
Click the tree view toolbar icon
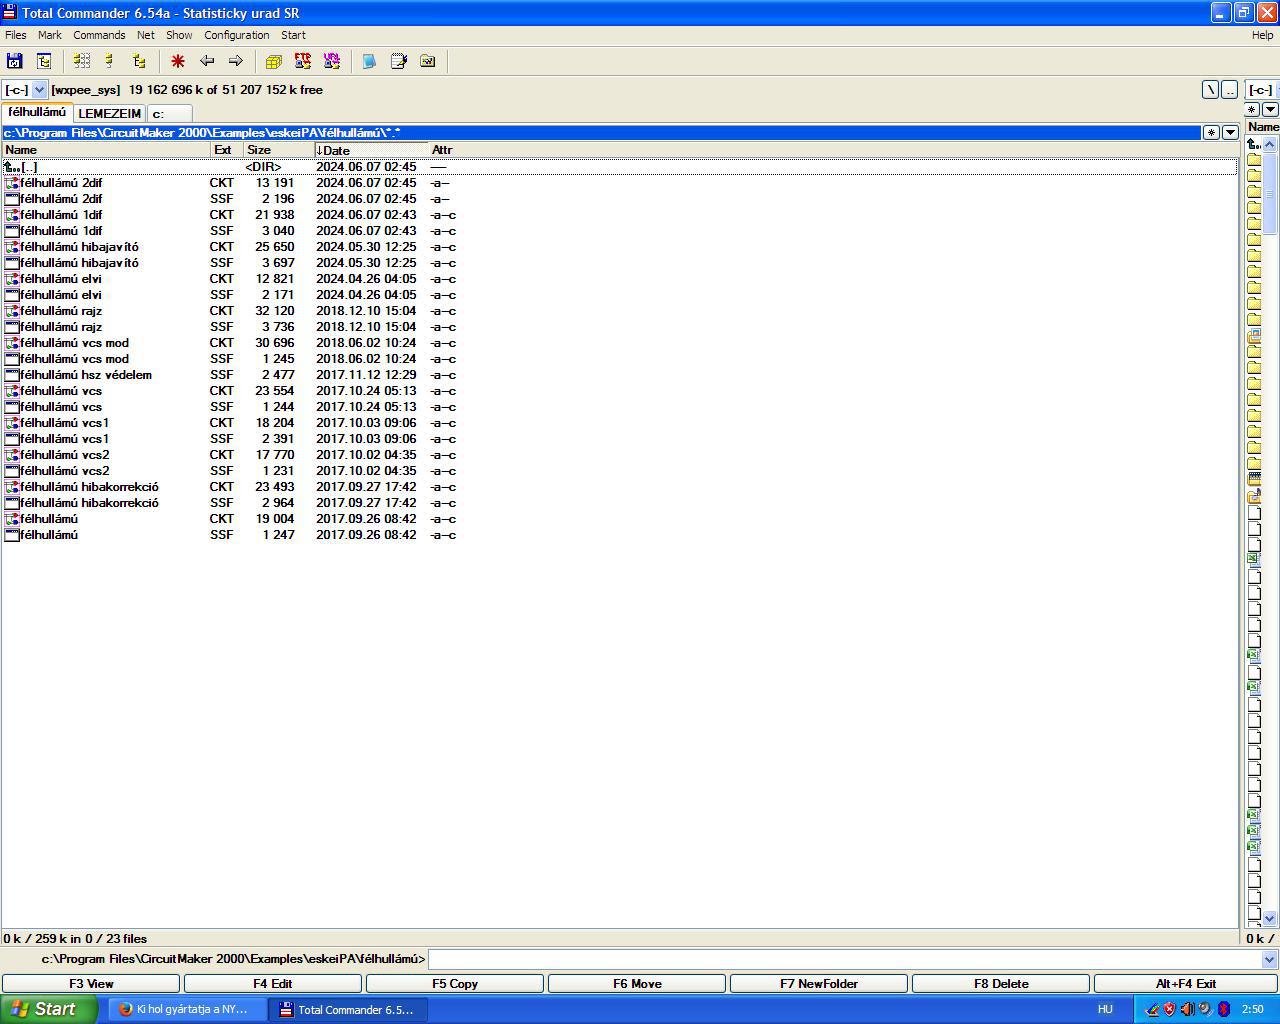click(x=139, y=61)
